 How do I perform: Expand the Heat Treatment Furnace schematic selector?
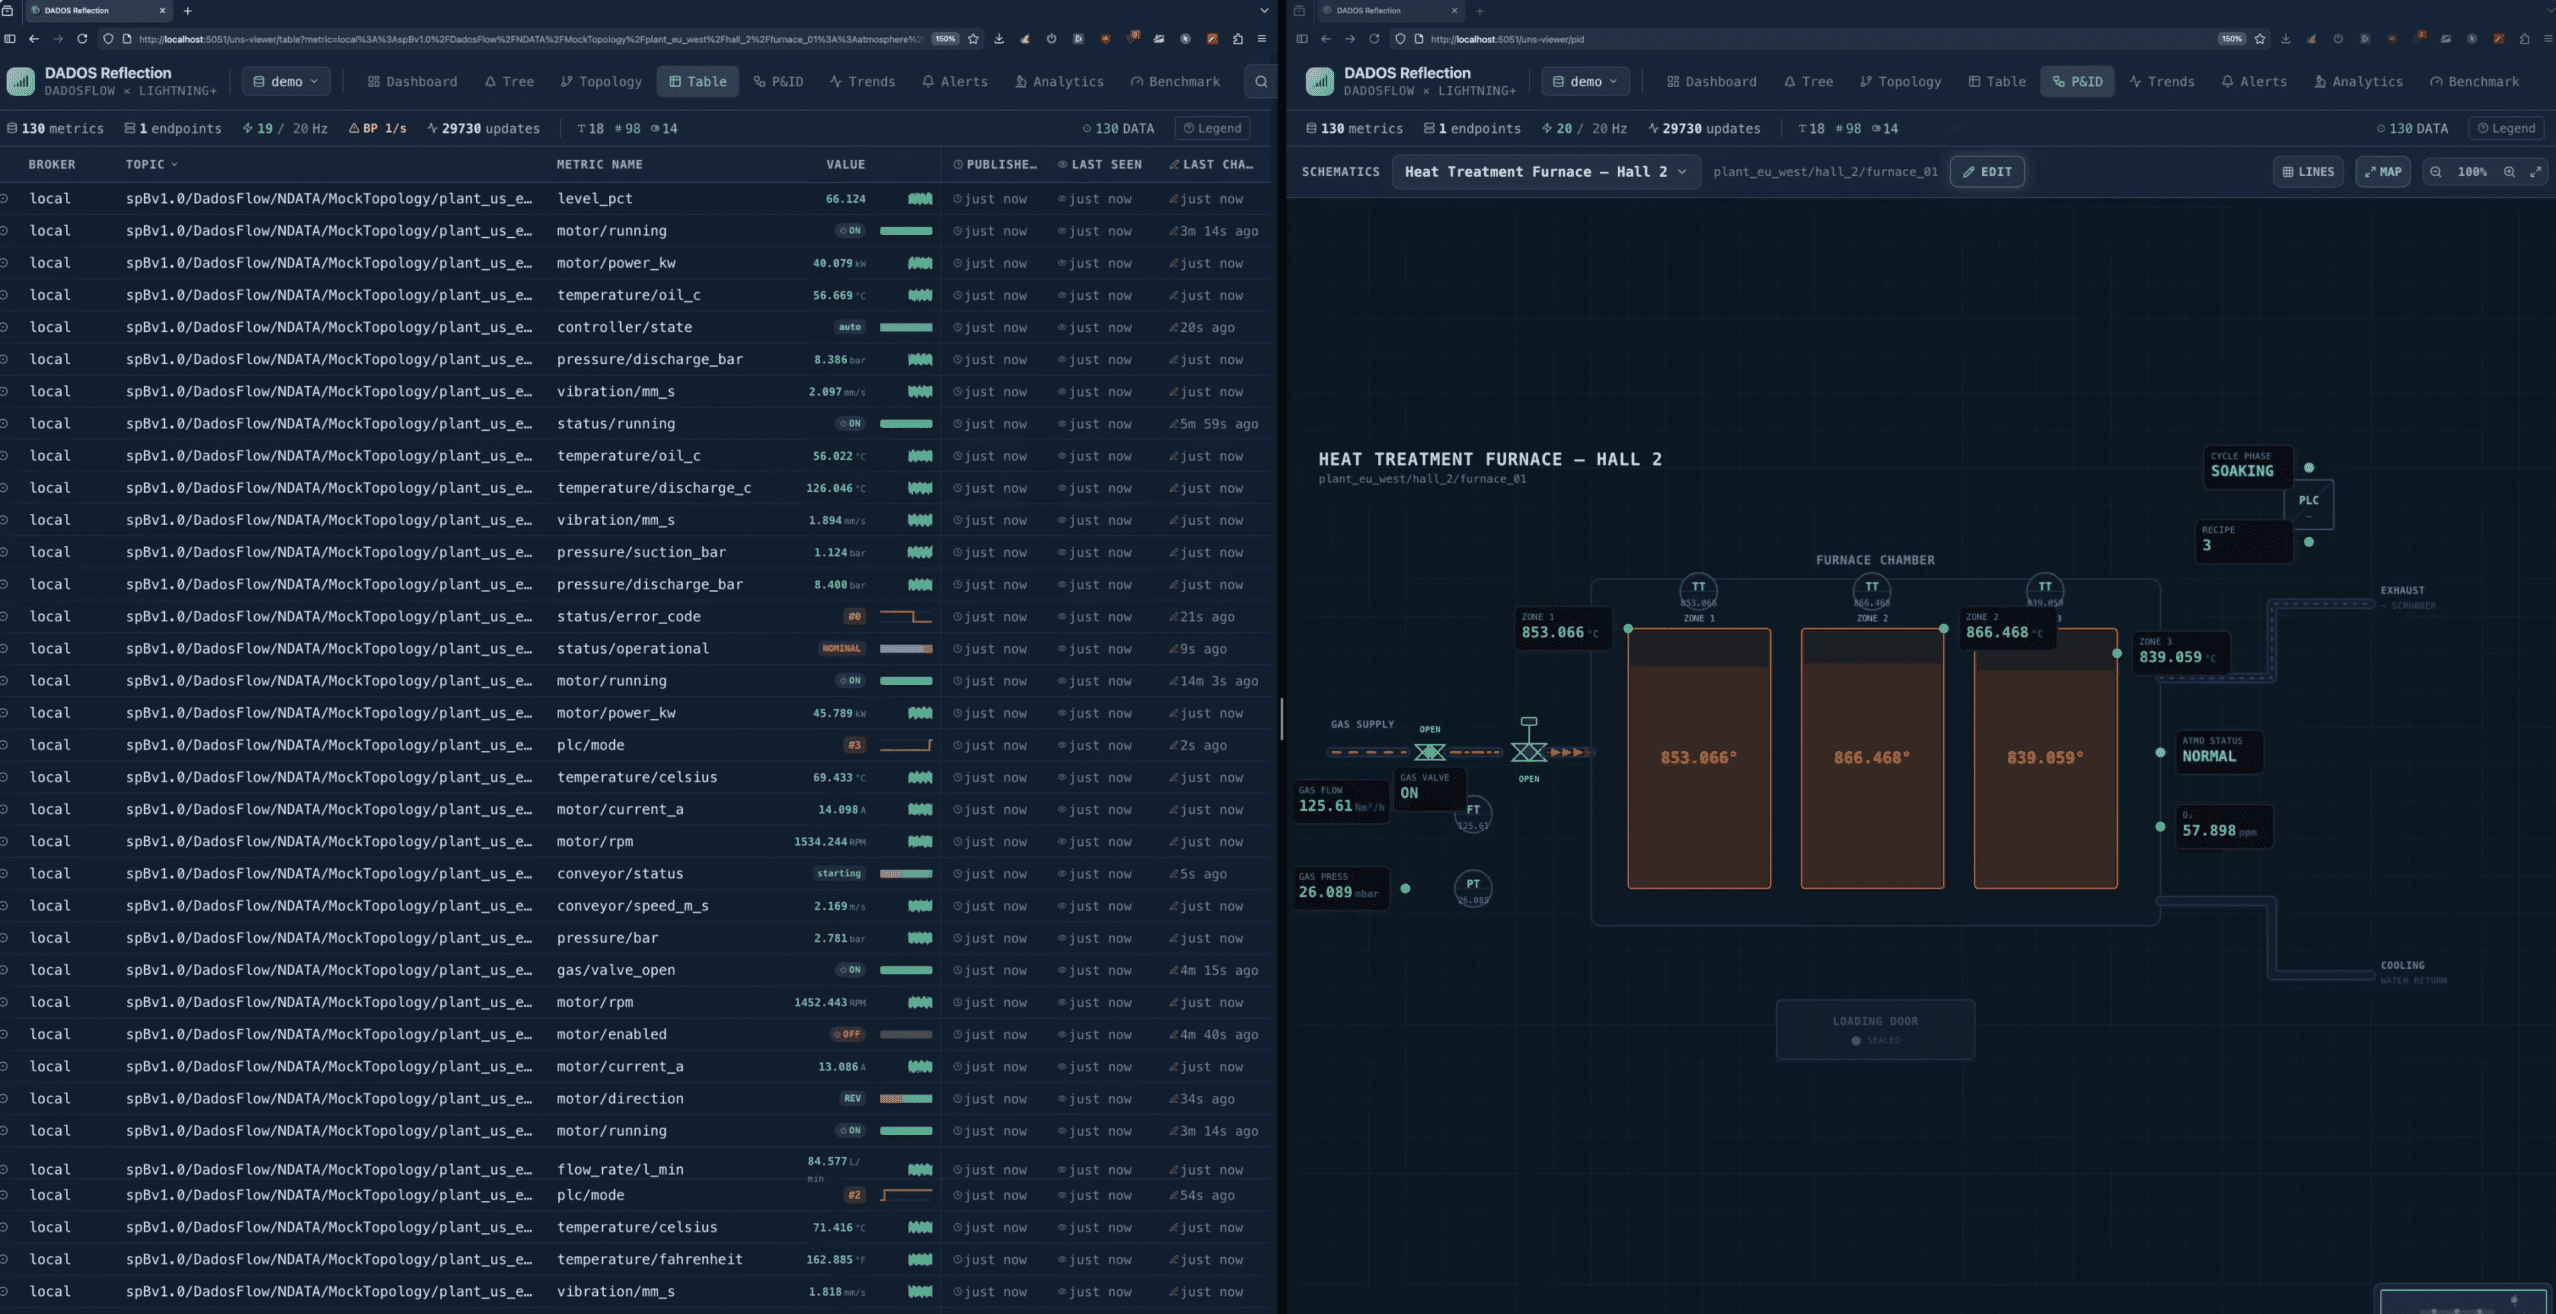(x=1545, y=172)
